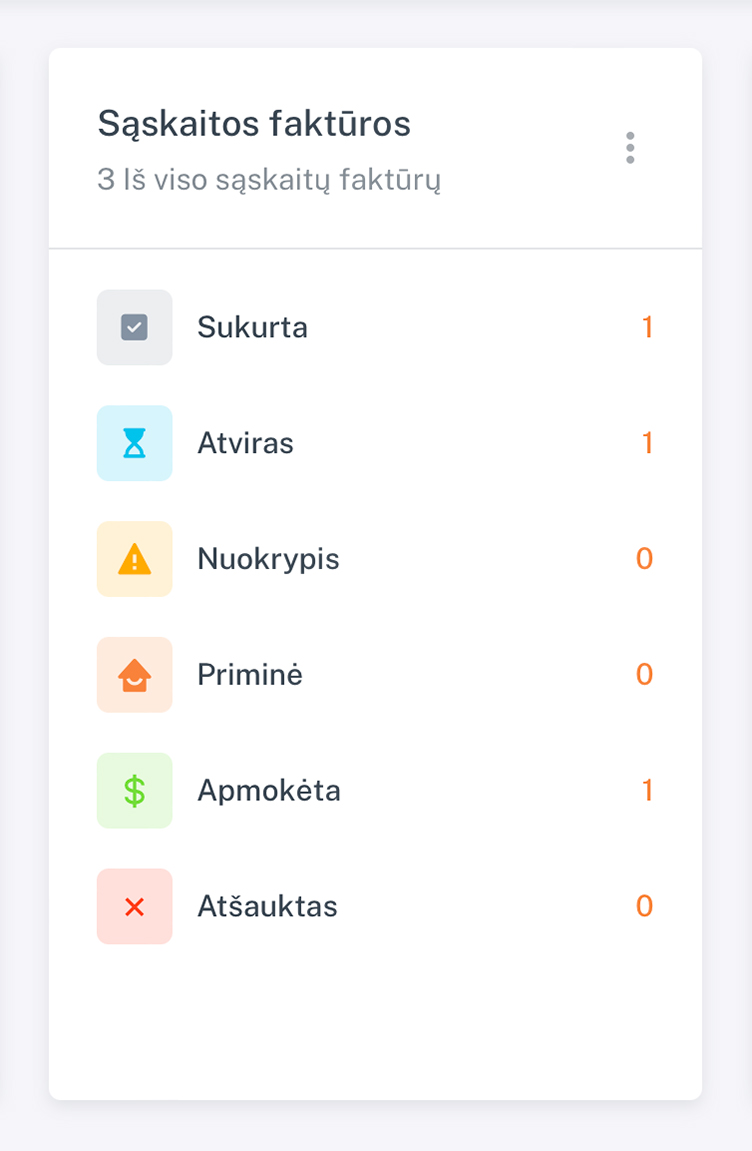Click the red X Atšauktas icon

[x=134, y=907]
